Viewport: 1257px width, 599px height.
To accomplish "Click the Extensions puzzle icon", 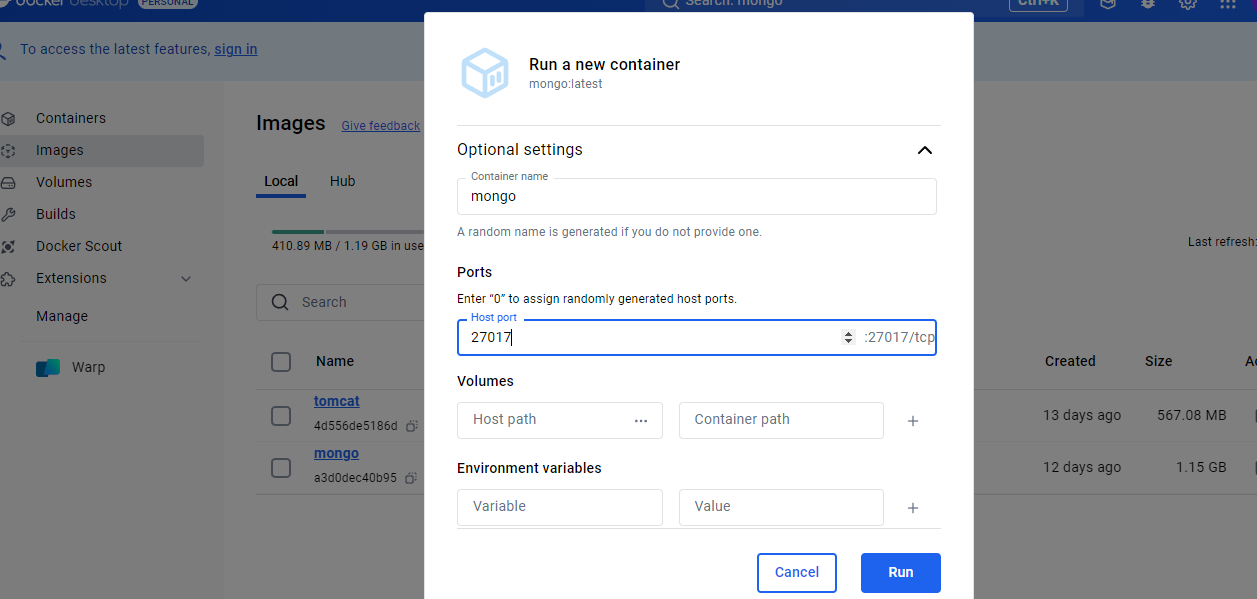I will (8, 279).
